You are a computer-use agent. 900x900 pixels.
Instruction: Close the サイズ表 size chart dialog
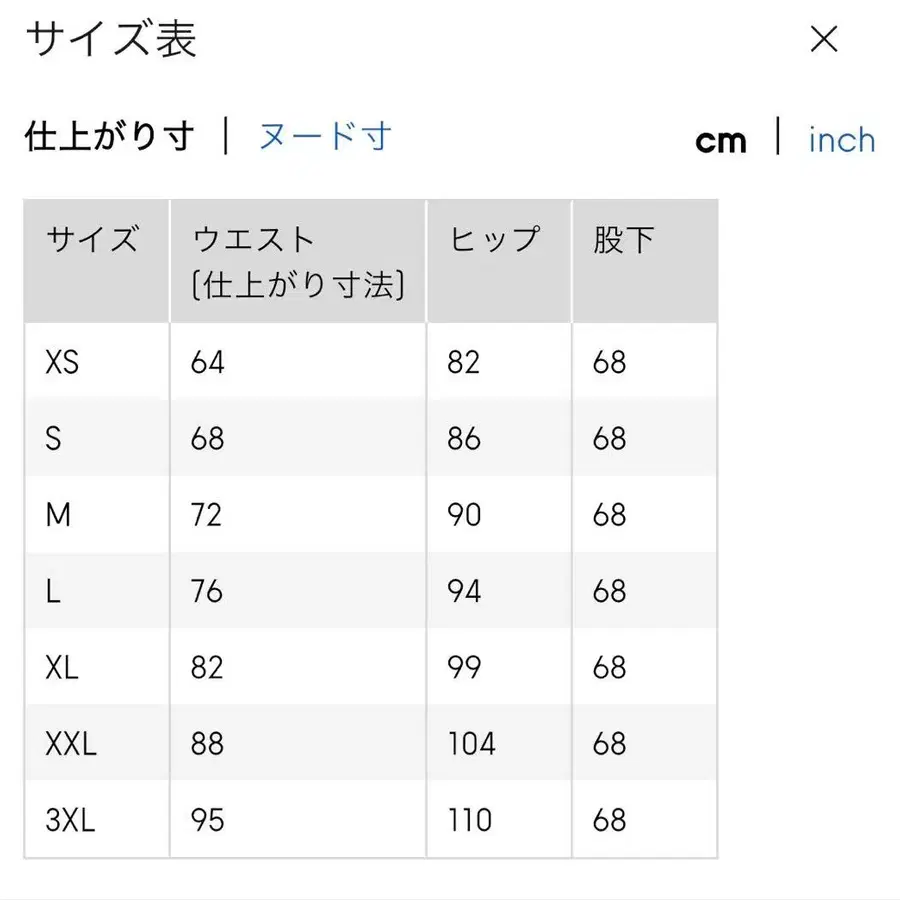(x=823, y=39)
